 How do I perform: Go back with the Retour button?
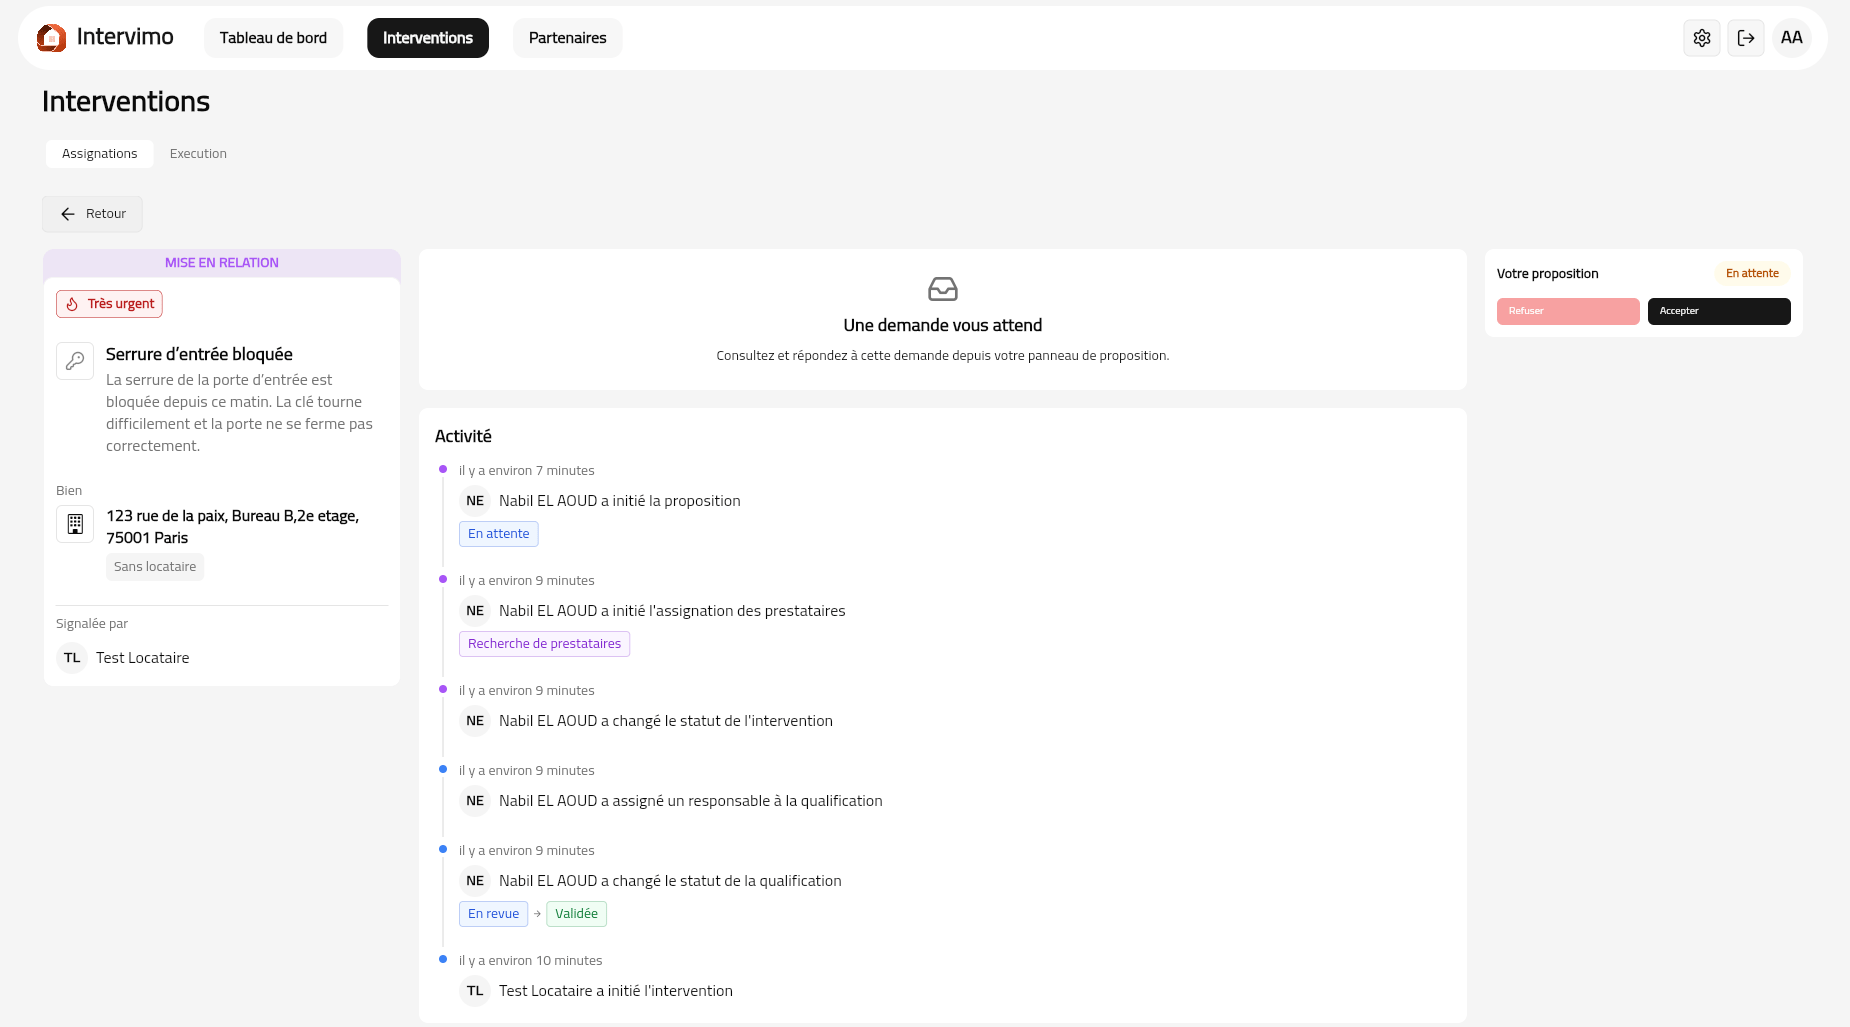click(92, 214)
